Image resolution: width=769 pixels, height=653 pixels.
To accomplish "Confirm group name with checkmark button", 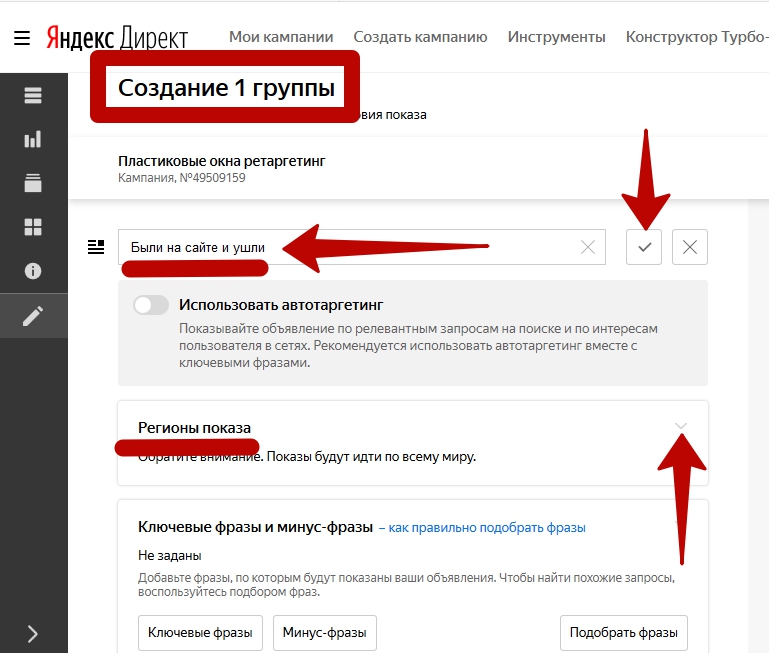I will tap(644, 247).
